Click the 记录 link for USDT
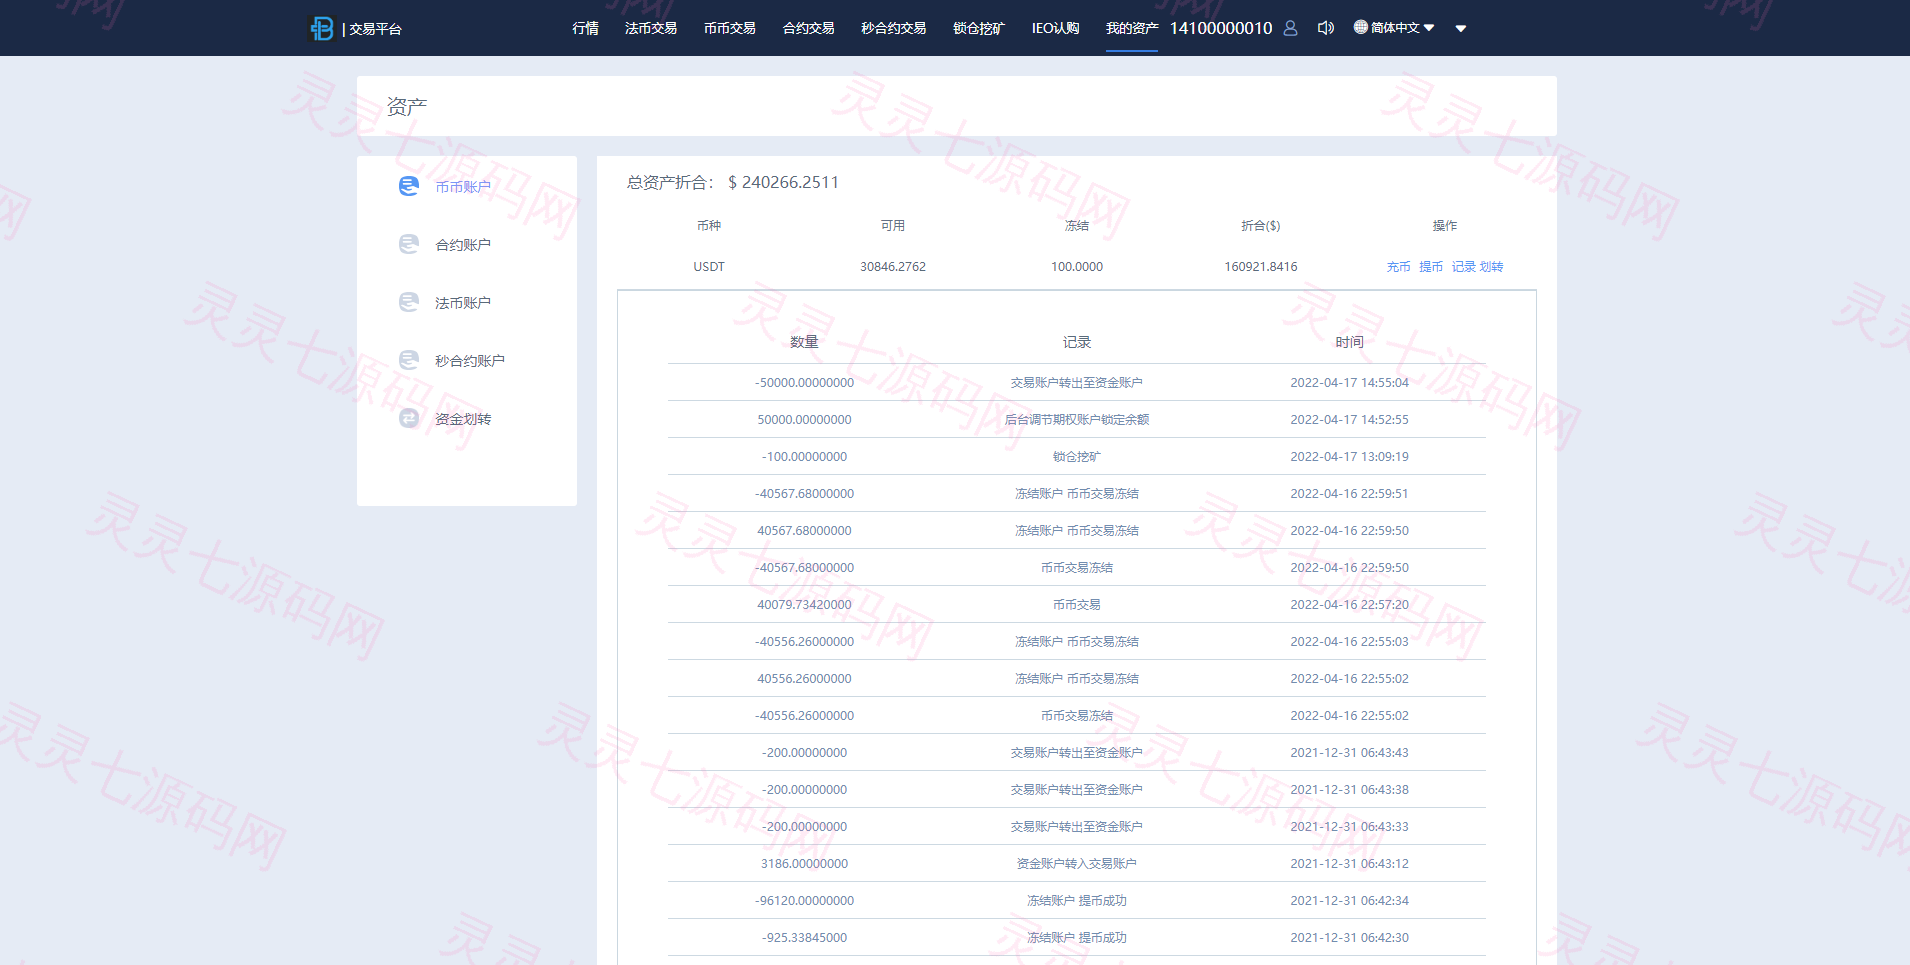This screenshot has width=1910, height=965. tap(1463, 267)
